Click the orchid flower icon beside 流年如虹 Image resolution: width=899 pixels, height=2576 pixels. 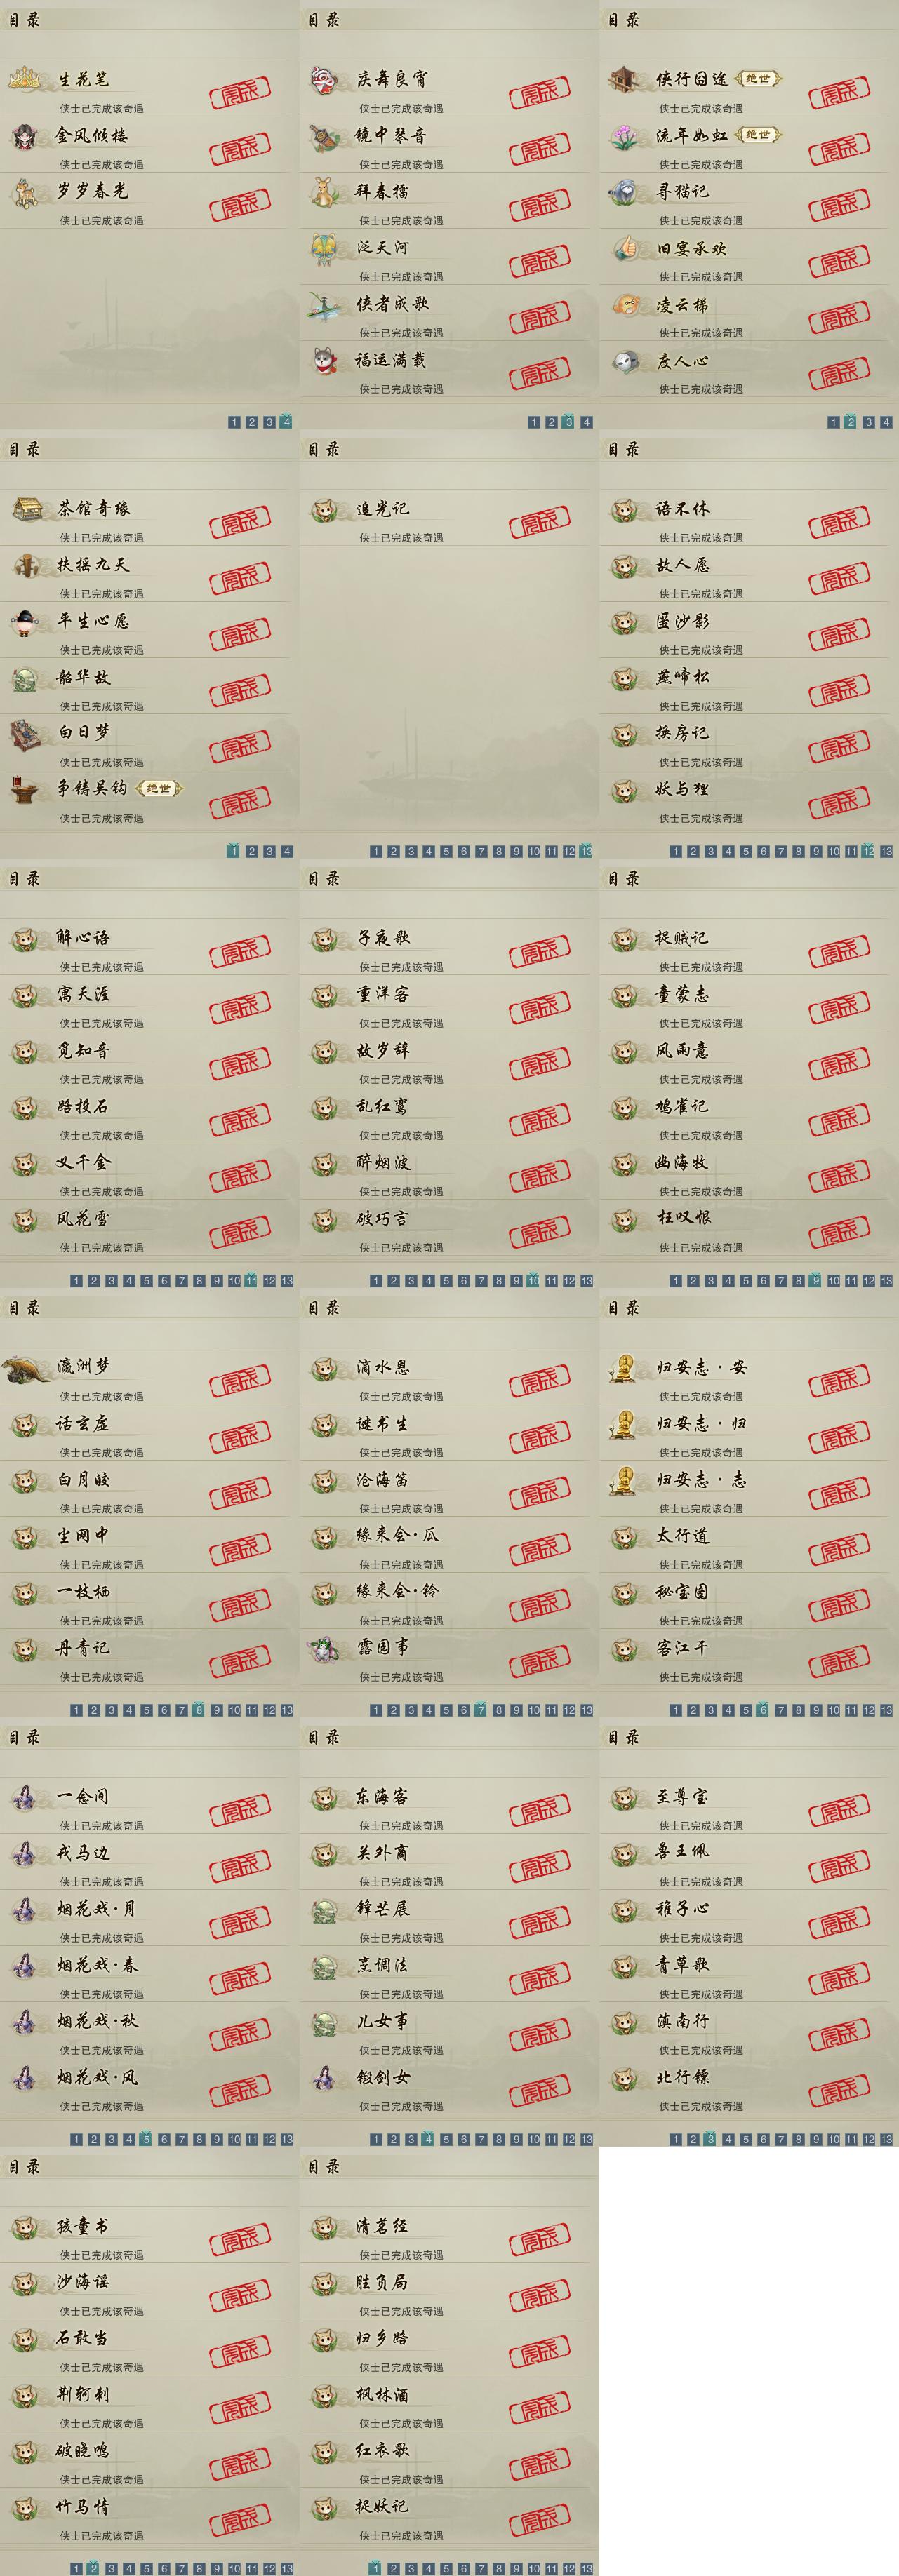pos(625,135)
